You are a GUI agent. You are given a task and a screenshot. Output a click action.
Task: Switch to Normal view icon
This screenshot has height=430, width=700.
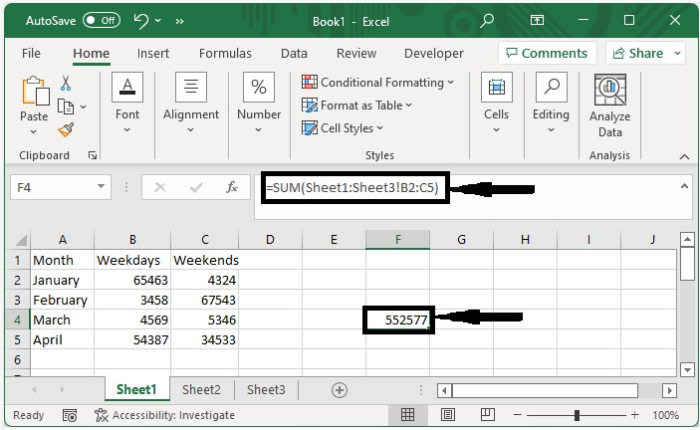point(407,415)
